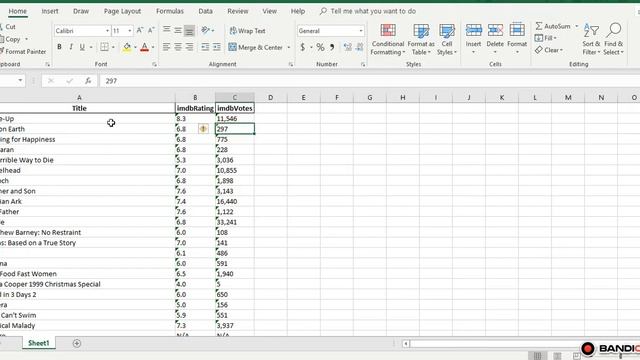This screenshot has height=360, width=640.
Task: Toggle Underline formatting
Action: click(82, 47)
